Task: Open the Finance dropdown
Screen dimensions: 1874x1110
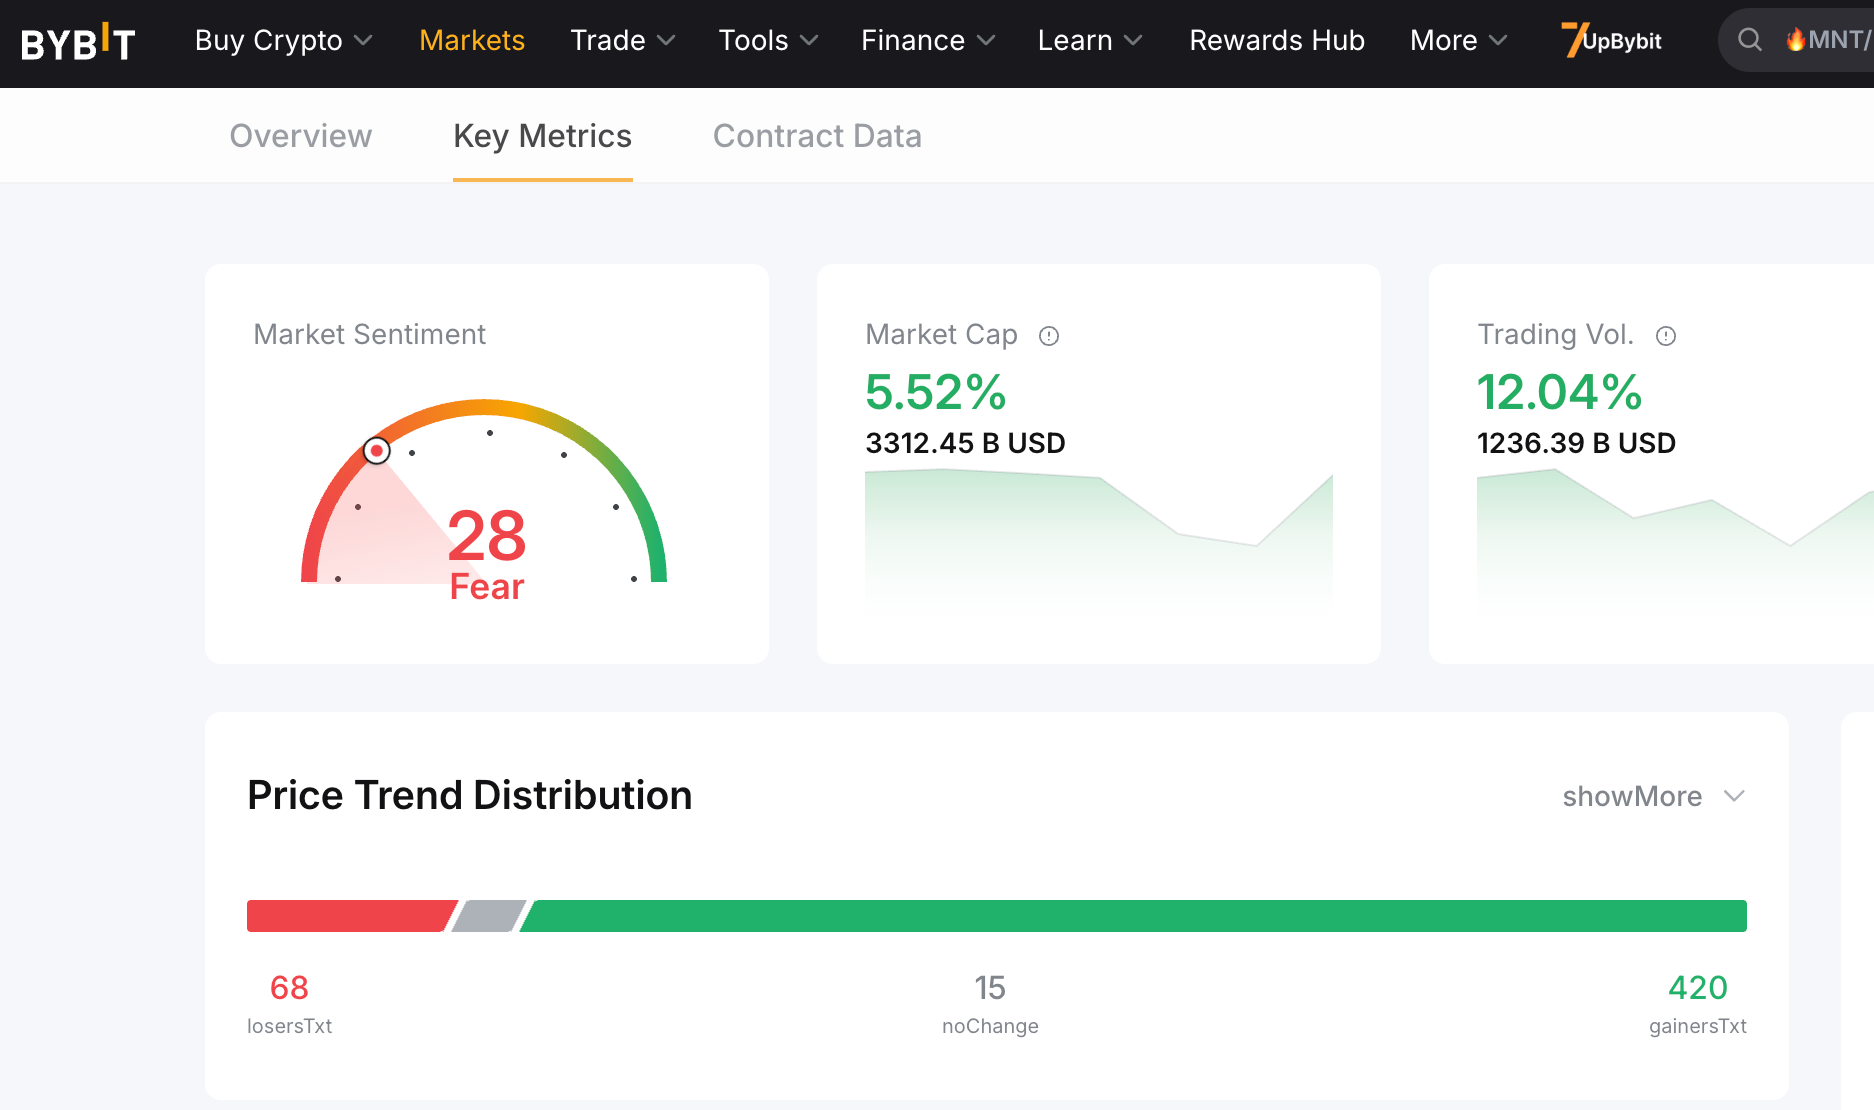Action: [x=927, y=40]
